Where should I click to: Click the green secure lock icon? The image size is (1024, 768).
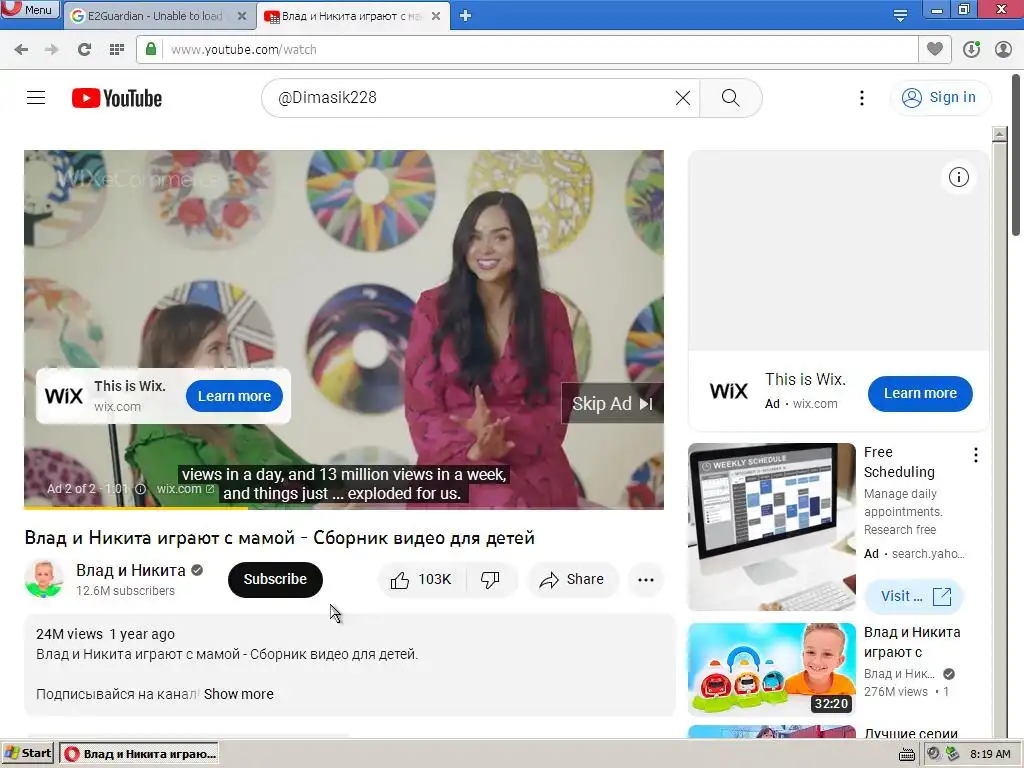[x=151, y=49]
